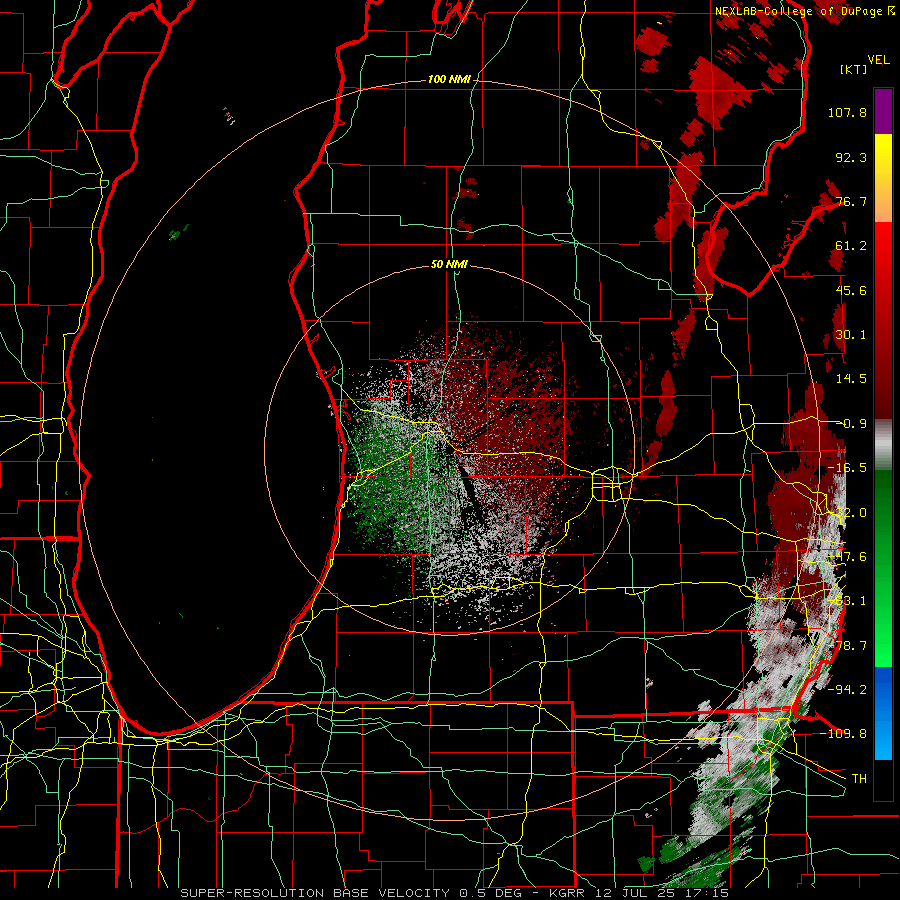Click the Super-Resolution Base Velocity caption text
900x900 pixels.
pyautogui.click(x=455, y=893)
